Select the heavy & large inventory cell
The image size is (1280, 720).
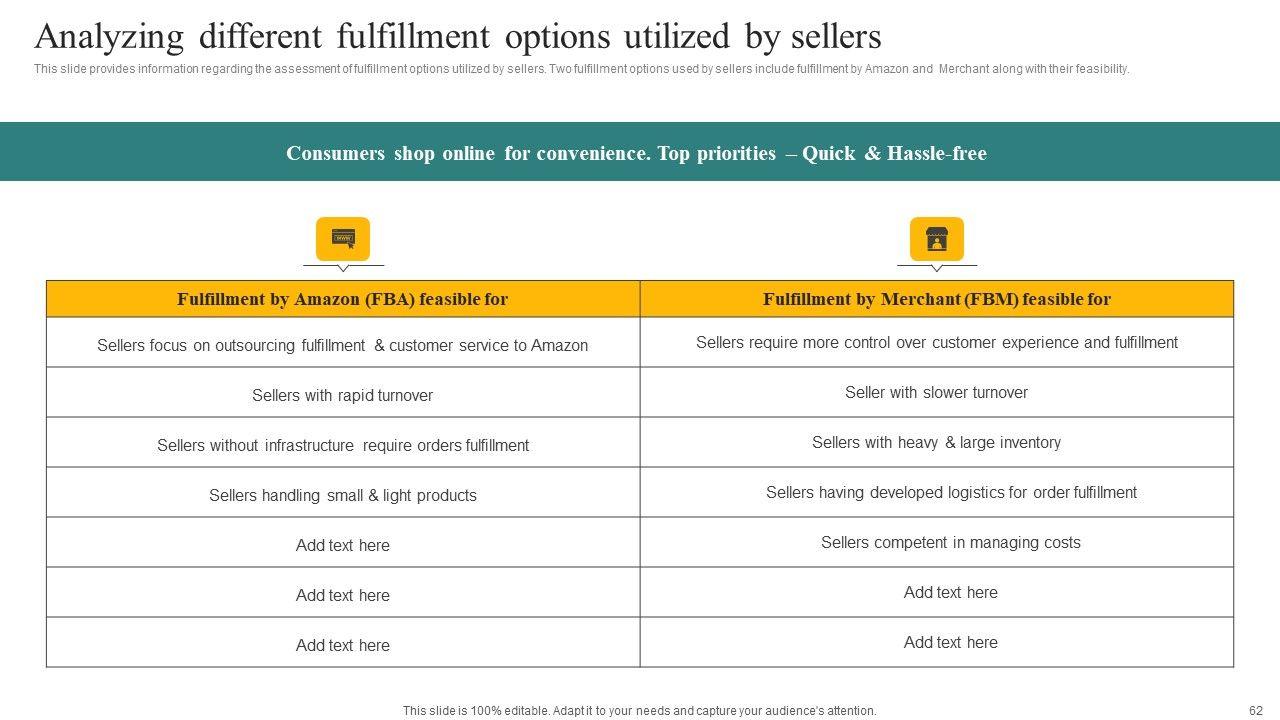point(936,442)
